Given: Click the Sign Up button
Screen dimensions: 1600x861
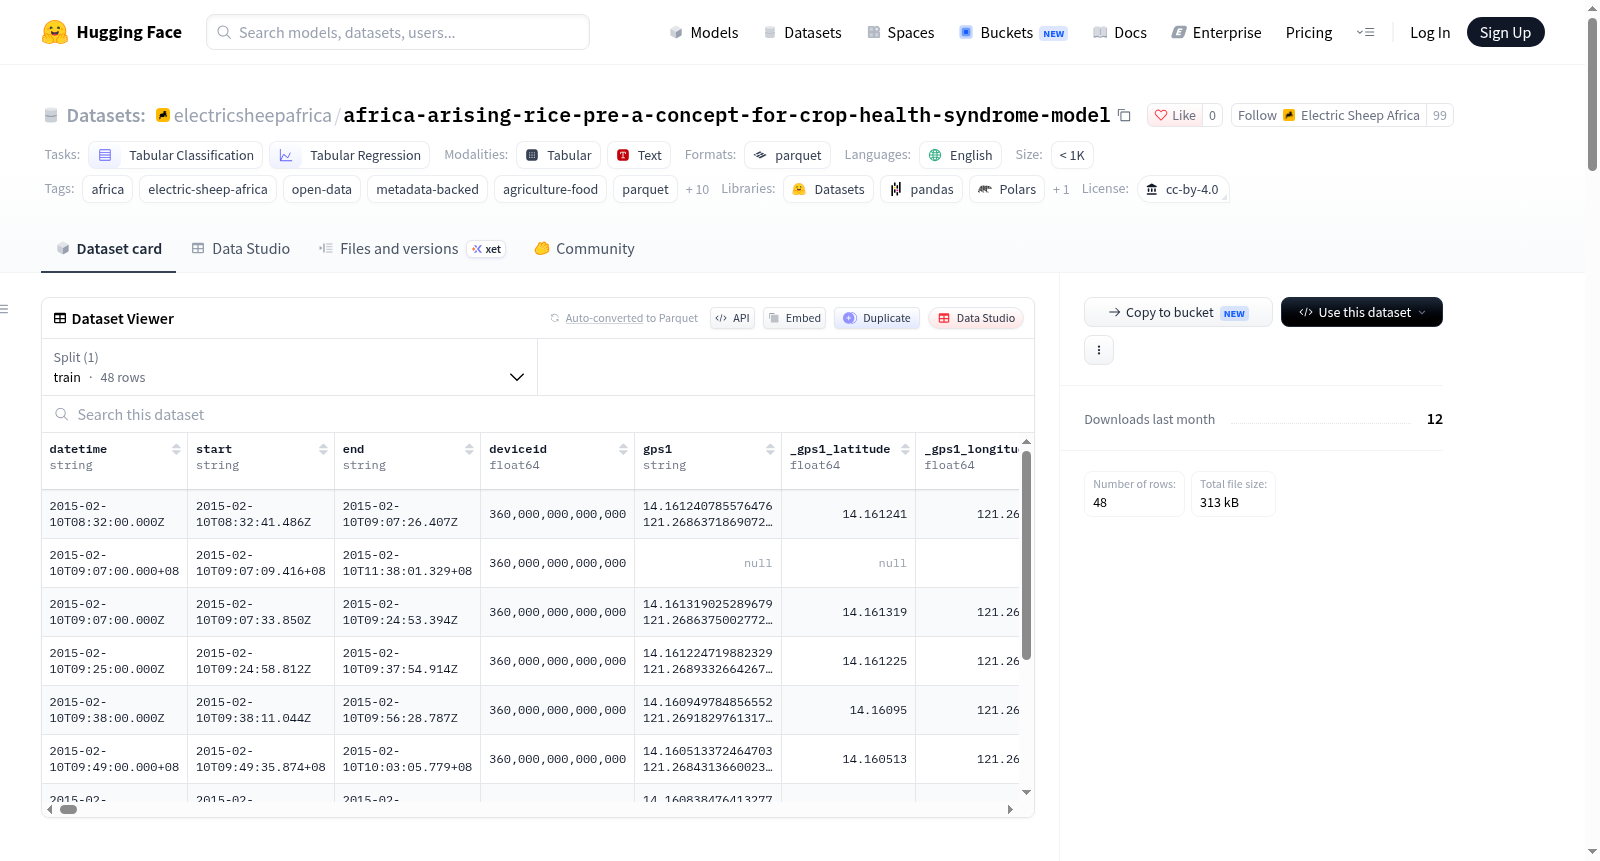Looking at the screenshot, I should tap(1505, 32).
